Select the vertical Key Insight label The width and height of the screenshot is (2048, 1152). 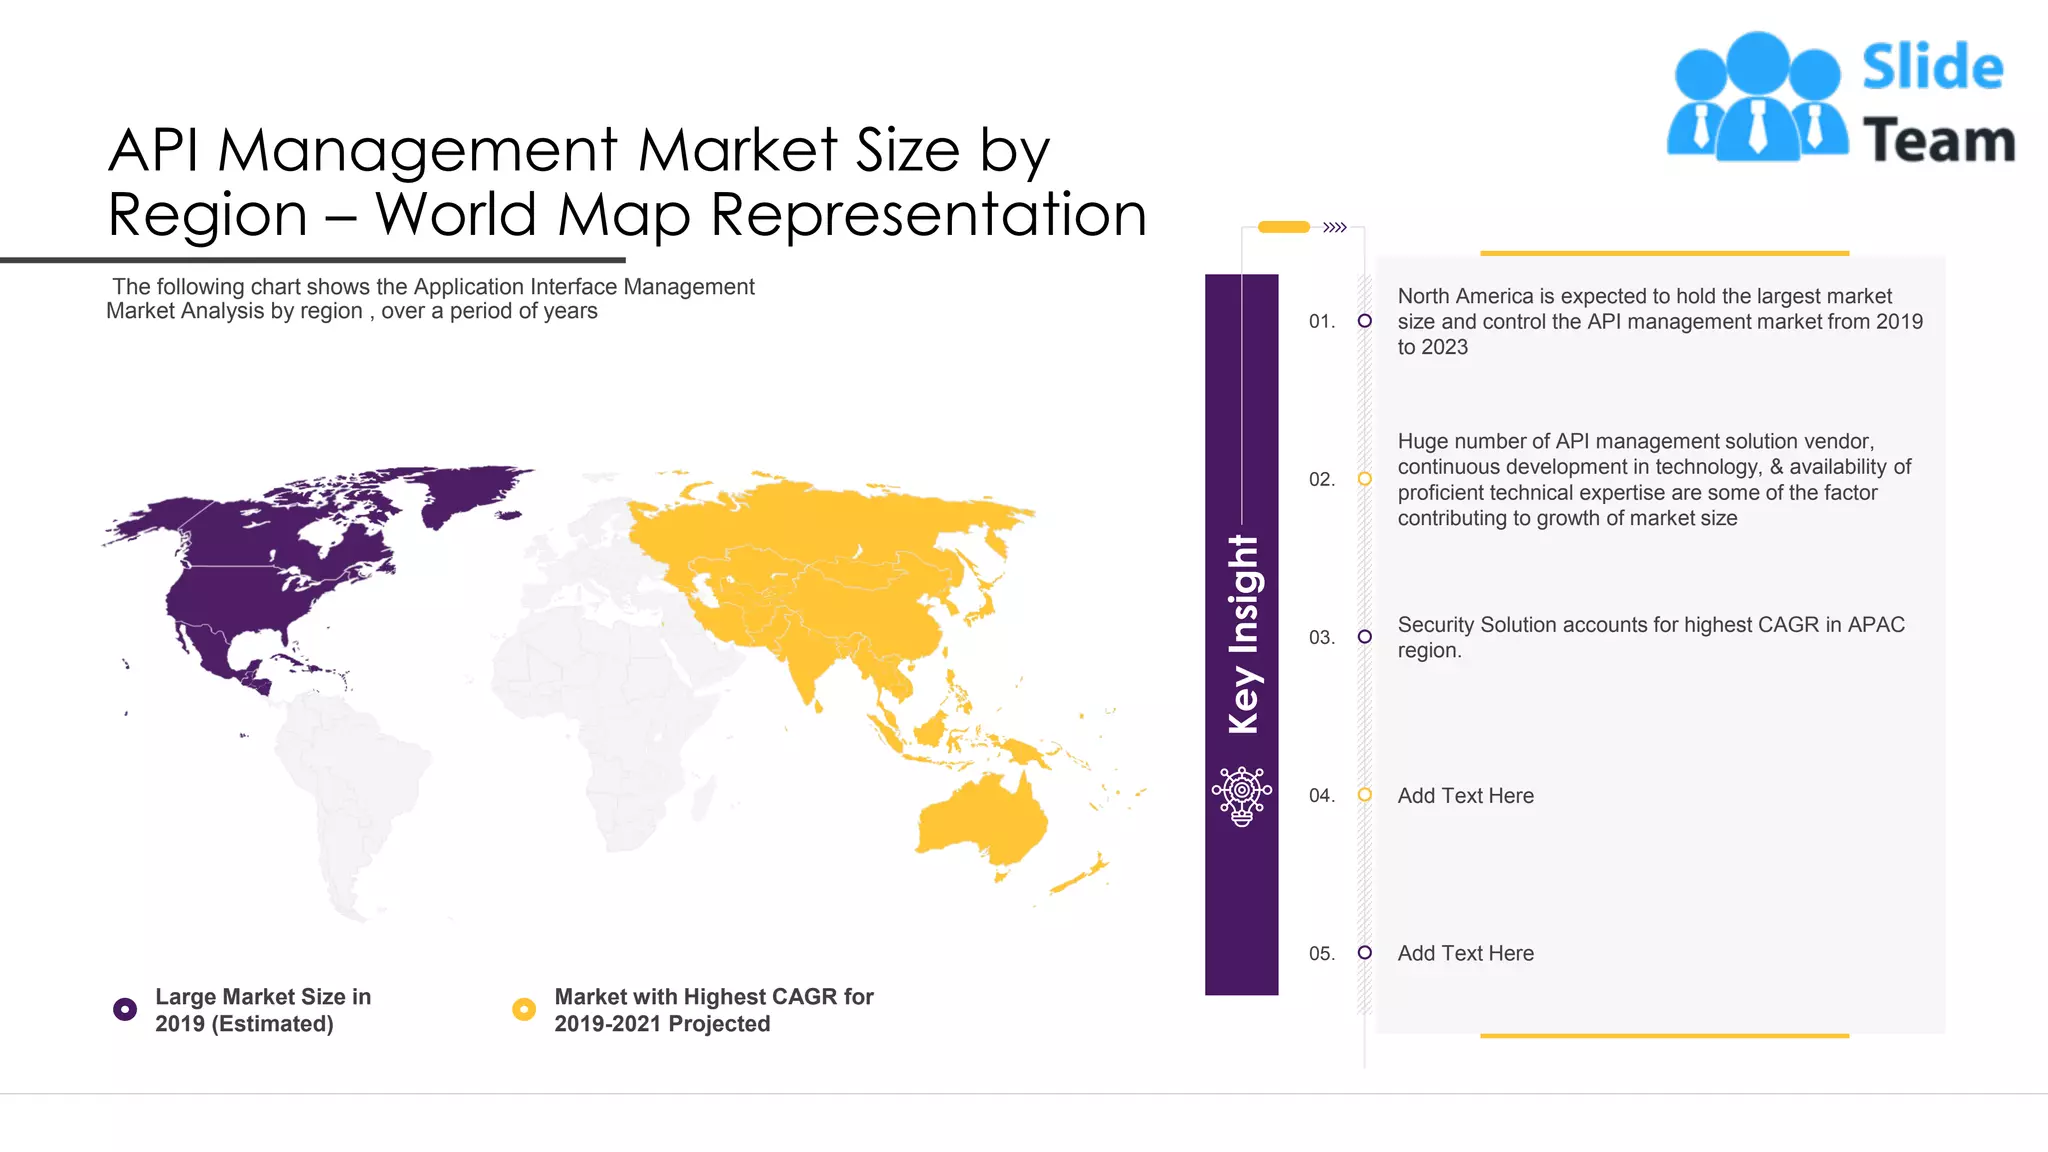(1243, 635)
